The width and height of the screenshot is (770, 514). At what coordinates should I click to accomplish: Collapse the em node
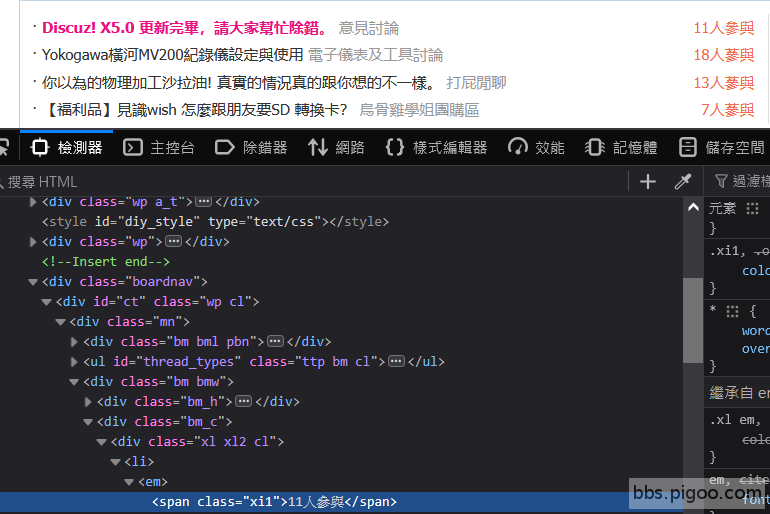tap(129, 482)
